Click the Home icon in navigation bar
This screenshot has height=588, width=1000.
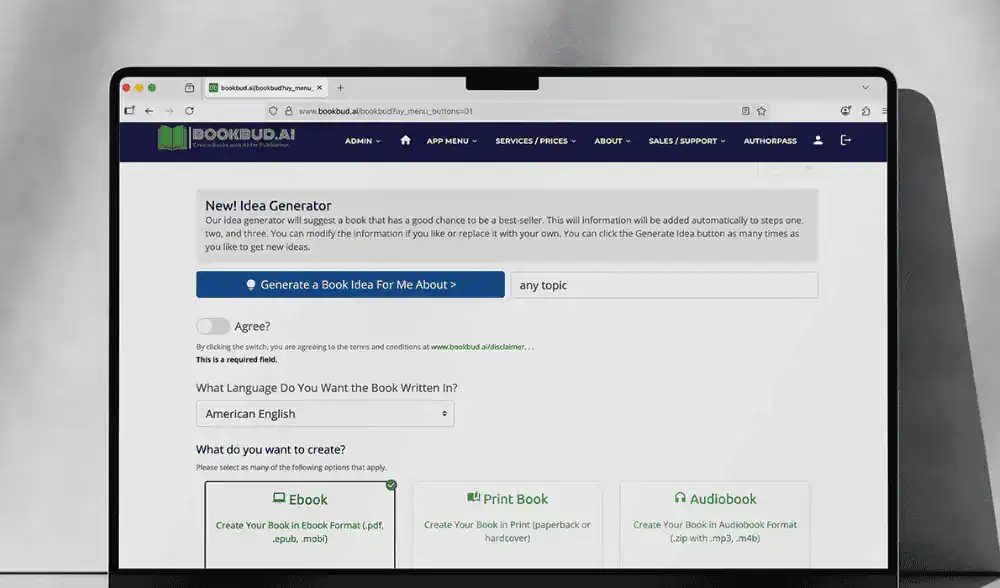(405, 141)
